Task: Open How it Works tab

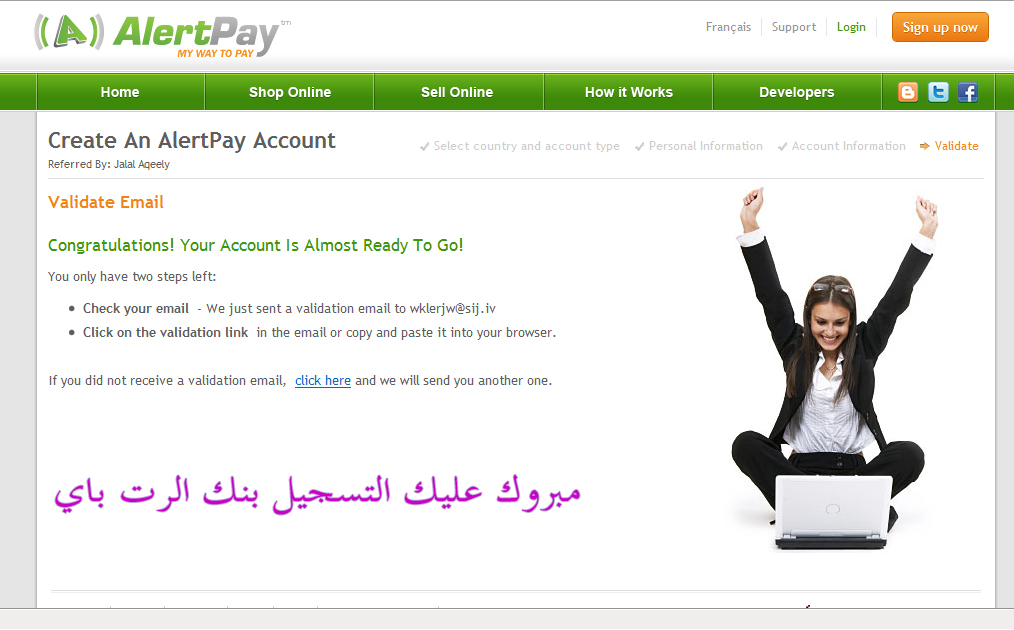Action: (629, 92)
